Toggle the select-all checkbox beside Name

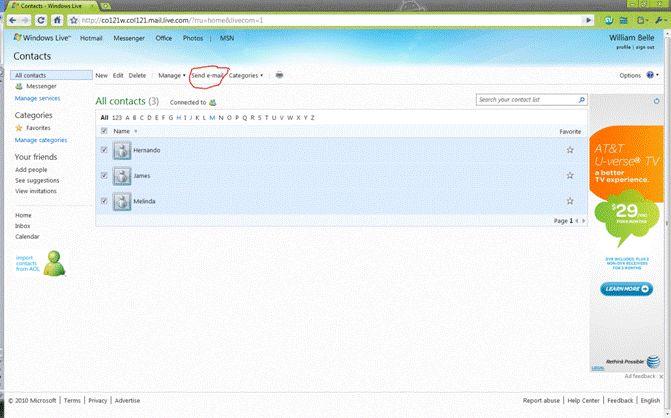105,131
